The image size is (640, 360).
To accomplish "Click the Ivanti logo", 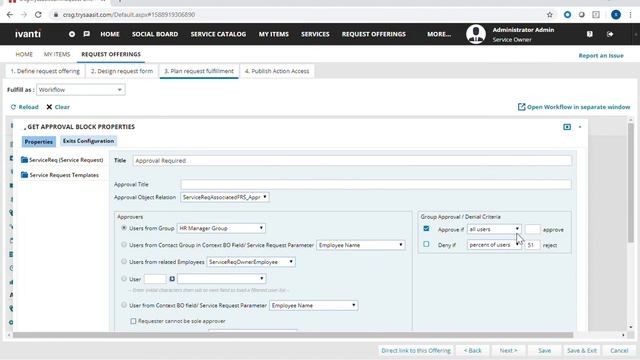I will tap(28, 34).
